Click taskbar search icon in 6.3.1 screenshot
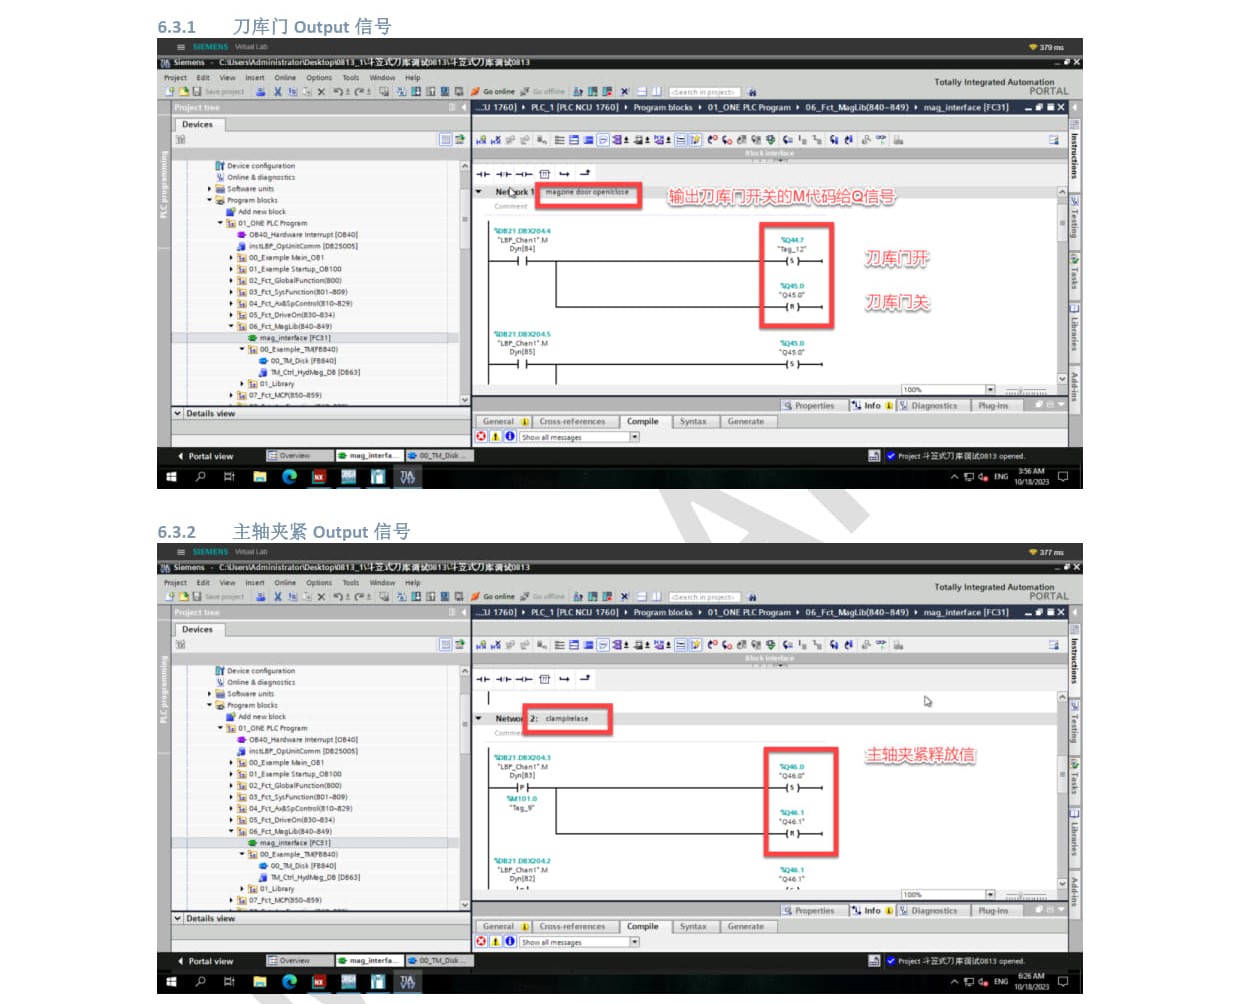The image size is (1240, 1004). [x=200, y=477]
